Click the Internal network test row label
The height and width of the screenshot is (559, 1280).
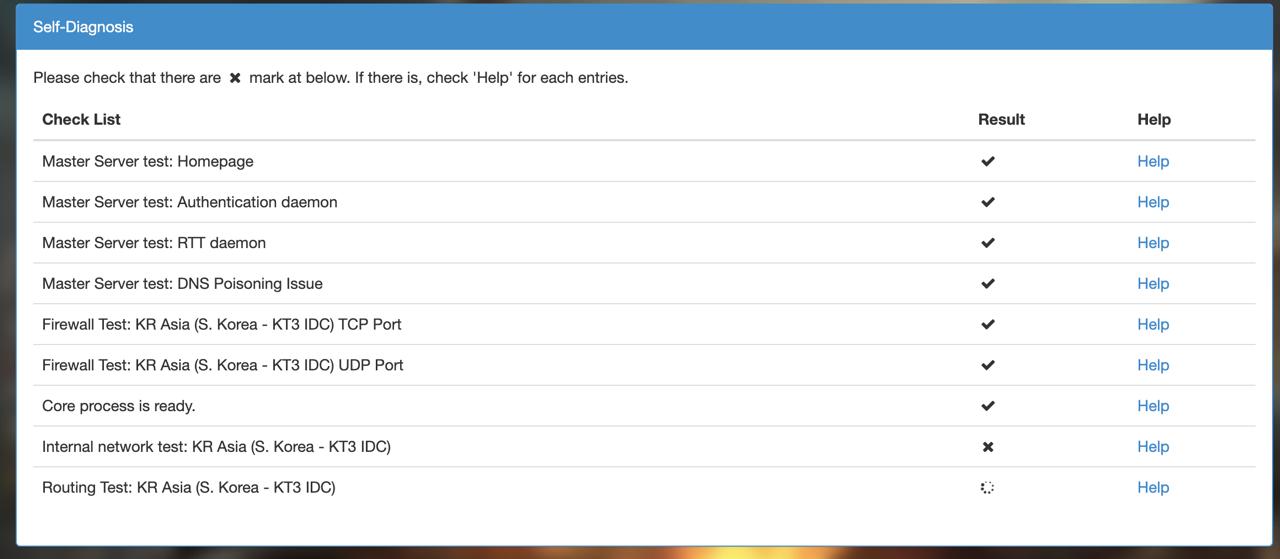coord(216,447)
